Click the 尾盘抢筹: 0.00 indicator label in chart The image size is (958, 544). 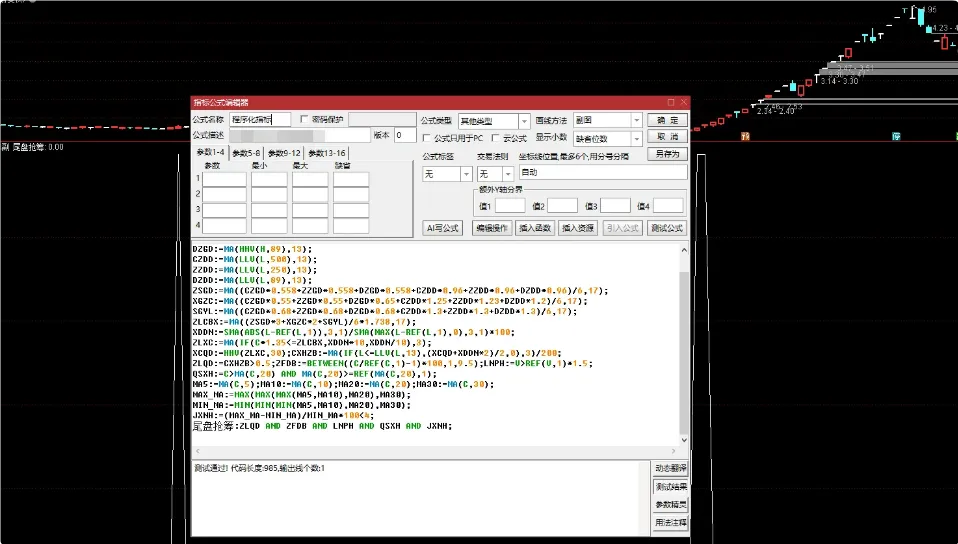pos(37,147)
